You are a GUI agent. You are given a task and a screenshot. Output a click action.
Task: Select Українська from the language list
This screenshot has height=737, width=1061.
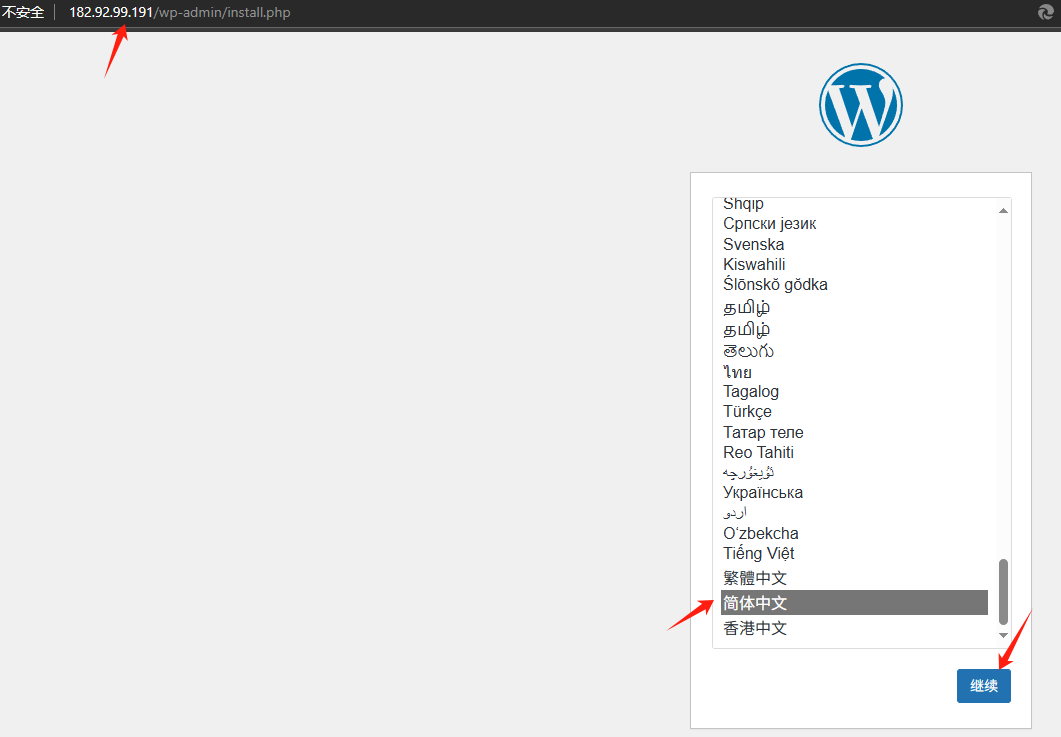coord(854,492)
